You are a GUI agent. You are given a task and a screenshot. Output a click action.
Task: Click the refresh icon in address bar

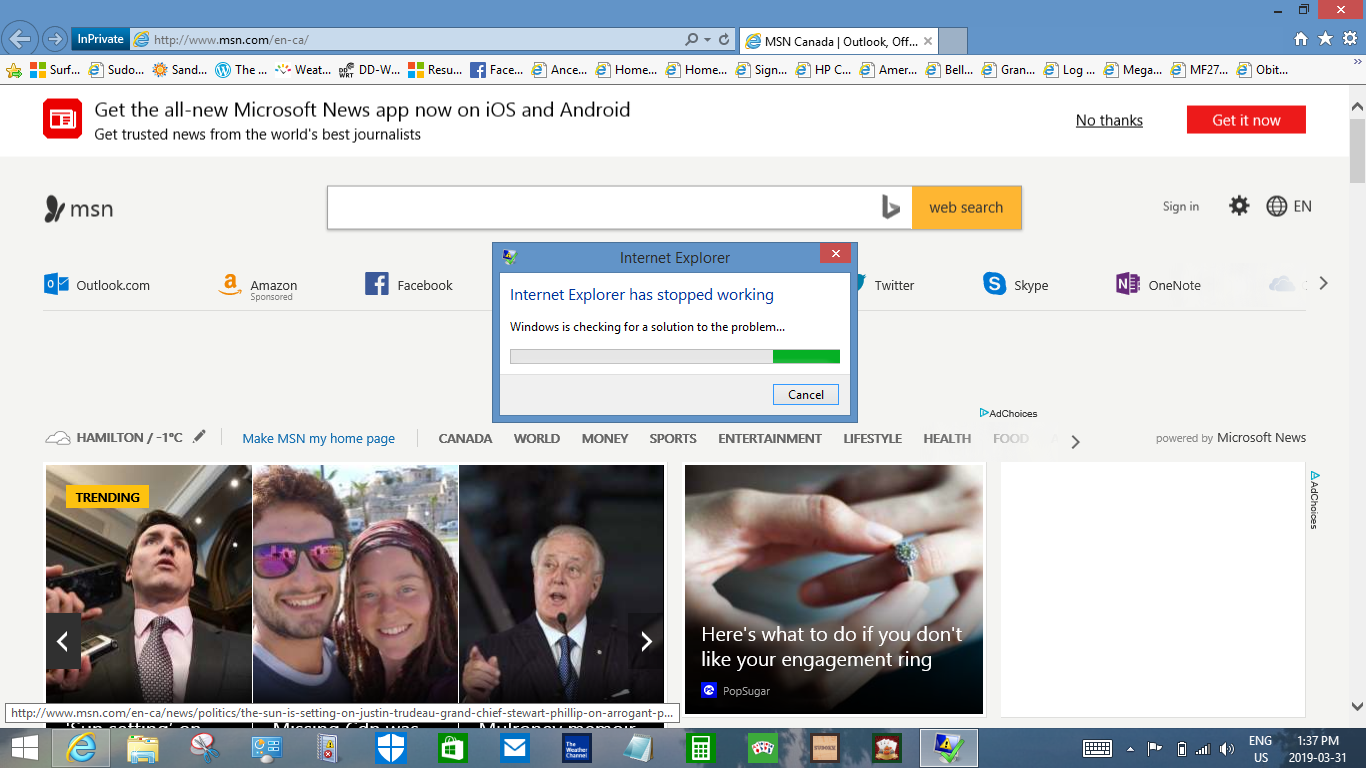pos(724,39)
